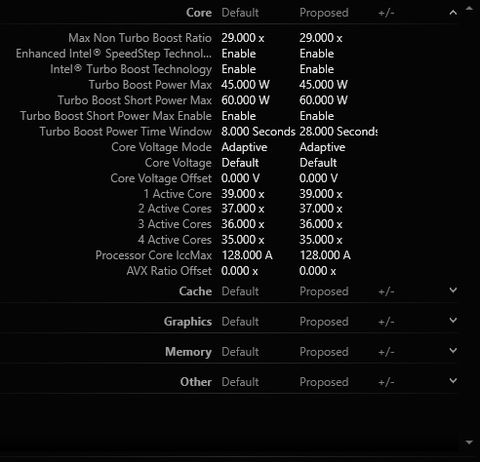480x462 pixels.
Task: Click the Memory row +/- header
Action: [x=386, y=352]
